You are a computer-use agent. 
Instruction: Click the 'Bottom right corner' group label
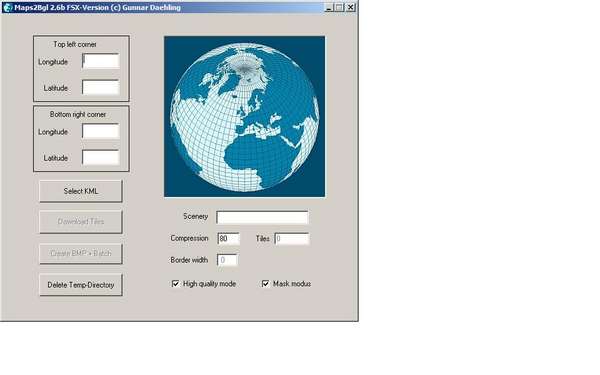(x=78, y=114)
